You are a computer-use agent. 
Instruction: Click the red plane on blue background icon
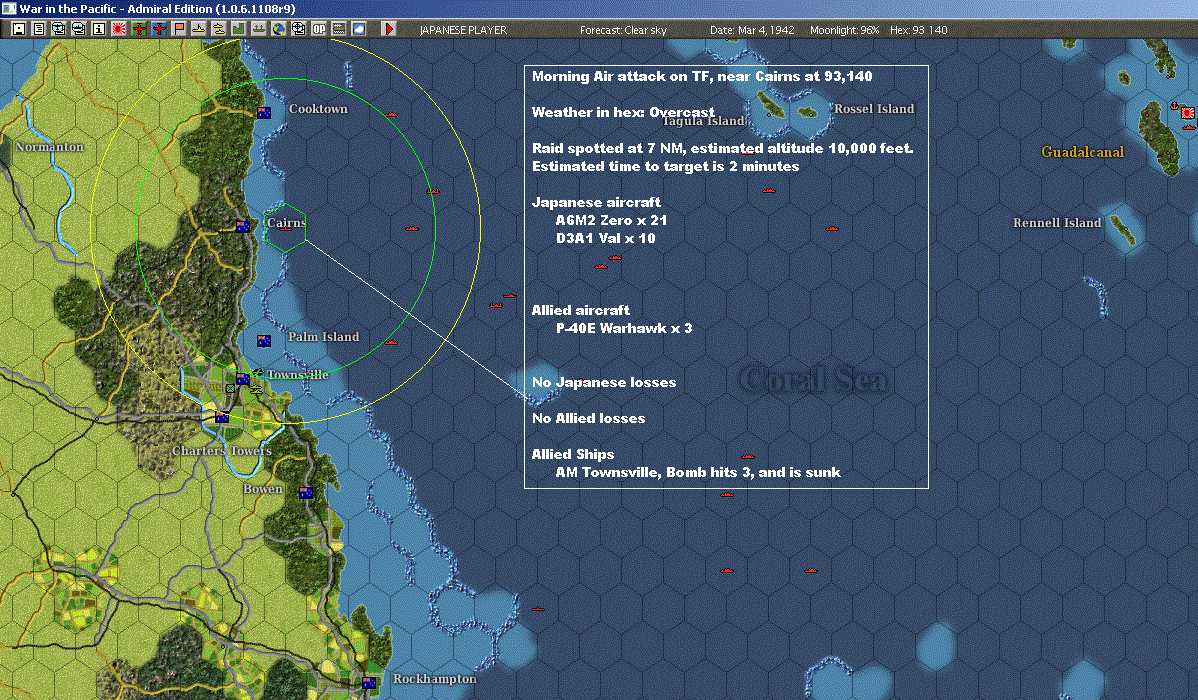coord(158,29)
